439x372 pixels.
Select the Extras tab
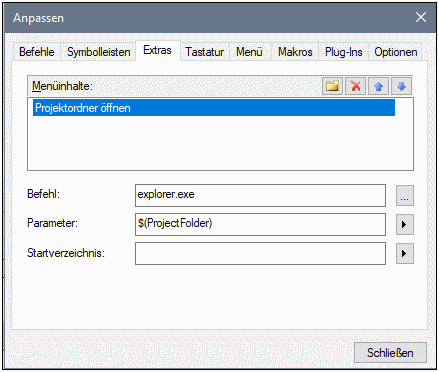[157, 50]
